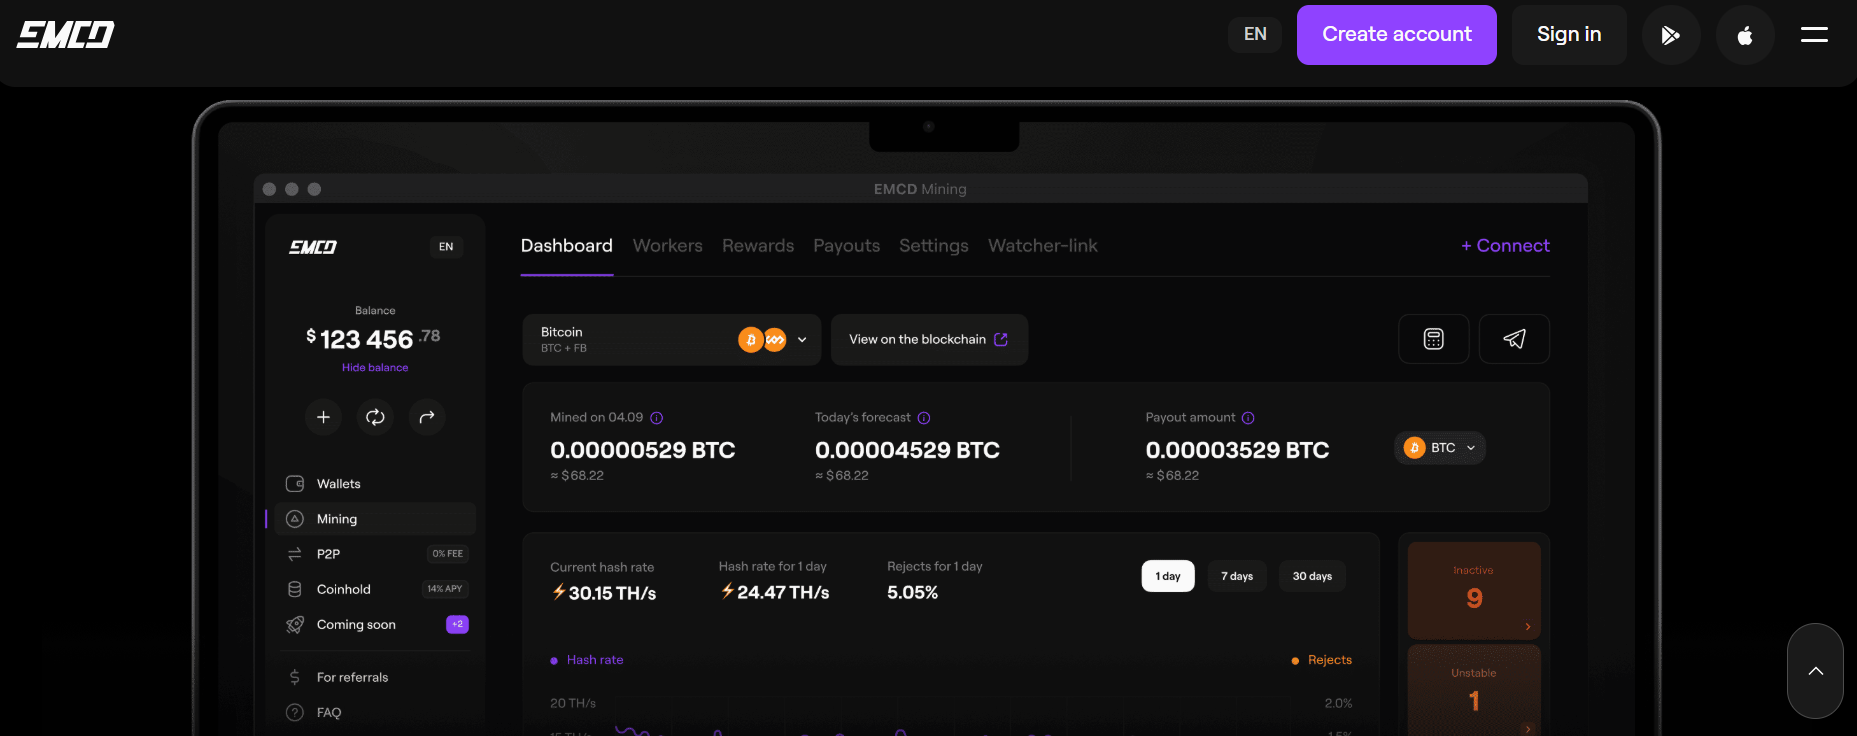Toggle the Hash rate legend item

tap(587, 660)
